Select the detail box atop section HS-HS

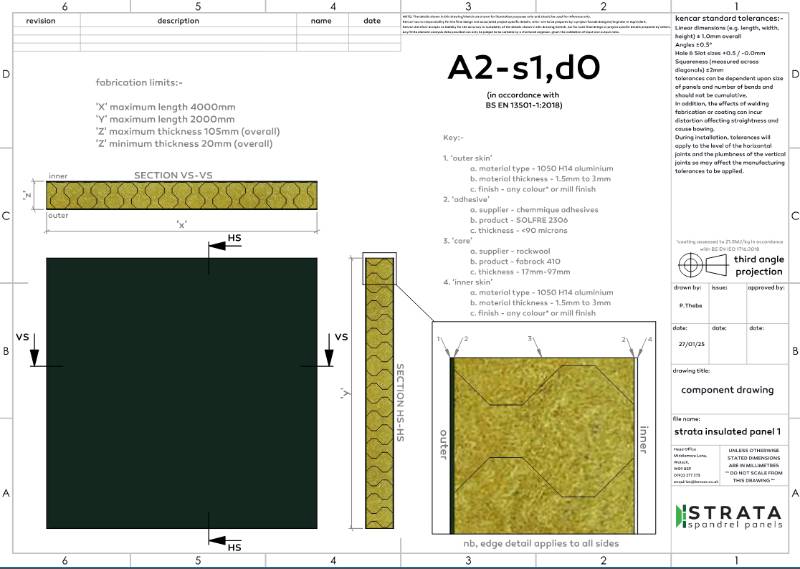point(378,274)
